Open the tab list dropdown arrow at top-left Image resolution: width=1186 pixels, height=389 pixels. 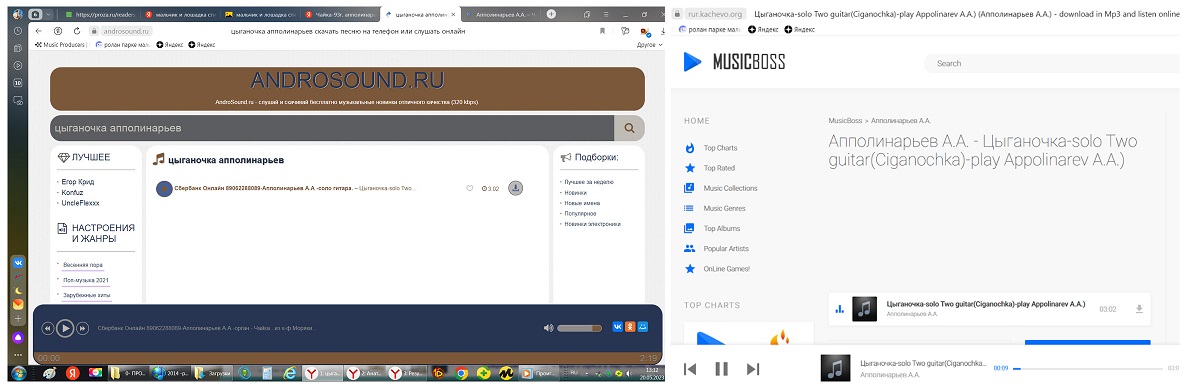(49, 14)
